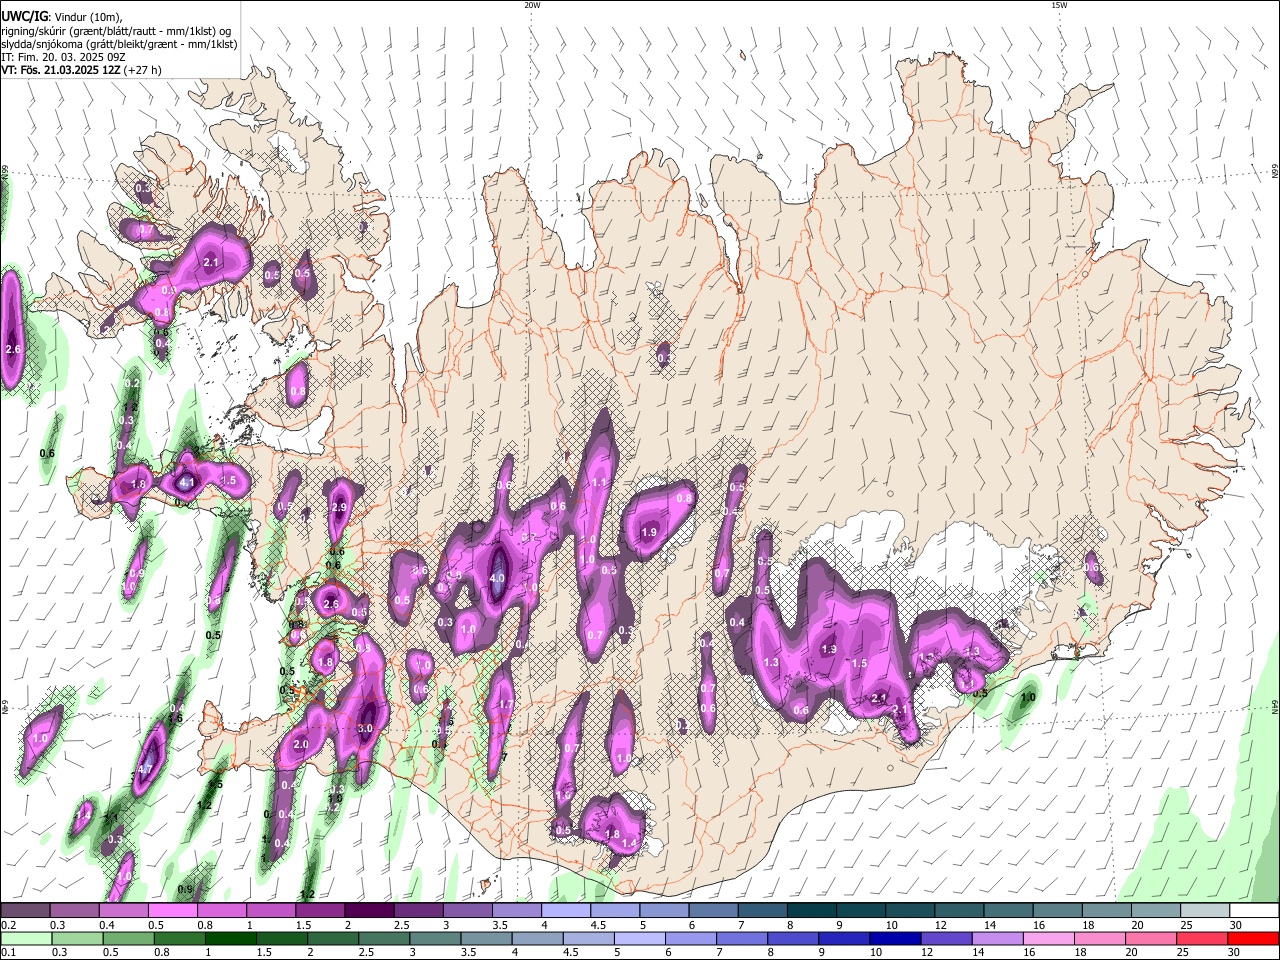This screenshot has width=1280, height=960.
Task: Click the '3.0' precipitation value on the map
Action: click(x=365, y=729)
